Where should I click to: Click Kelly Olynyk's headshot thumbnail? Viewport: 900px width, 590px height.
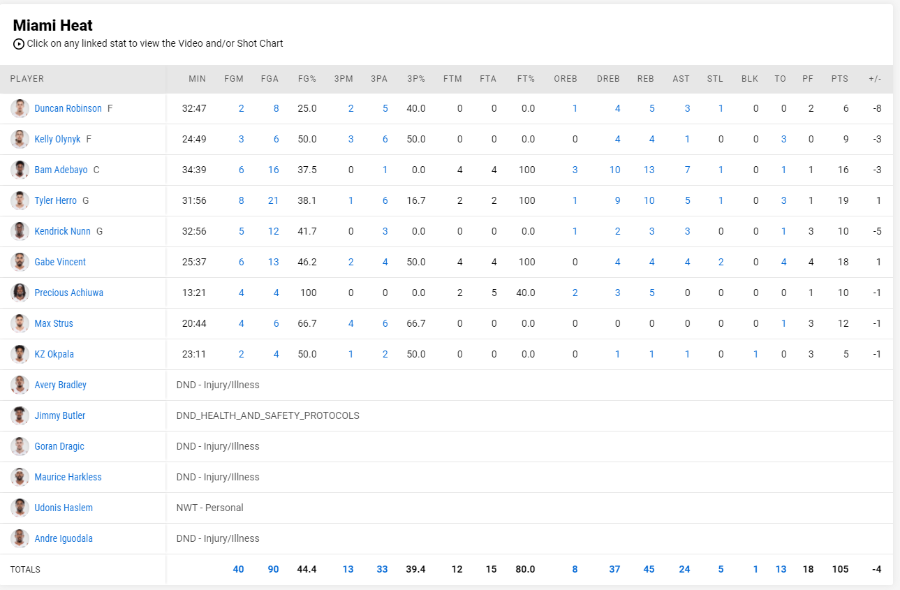pyautogui.click(x=20, y=139)
